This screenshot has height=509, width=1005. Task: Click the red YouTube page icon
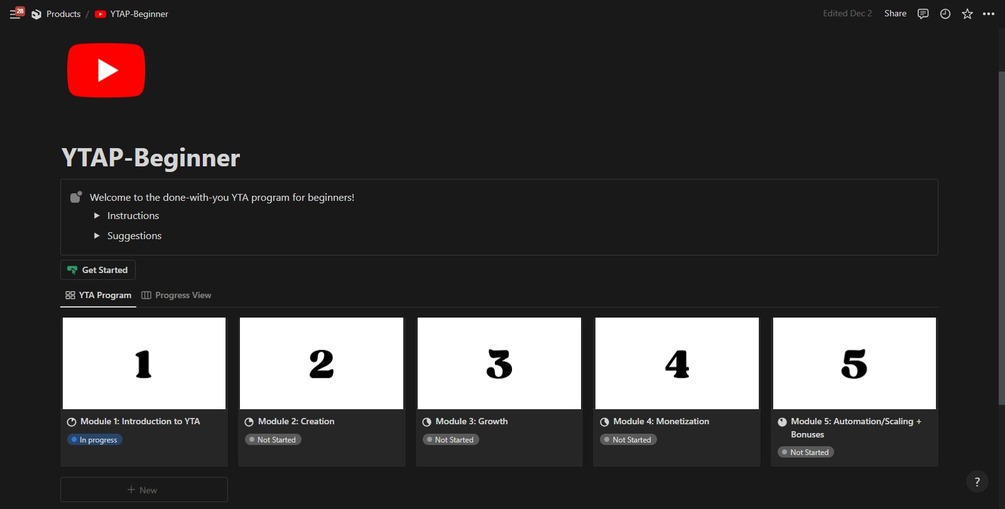106,71
